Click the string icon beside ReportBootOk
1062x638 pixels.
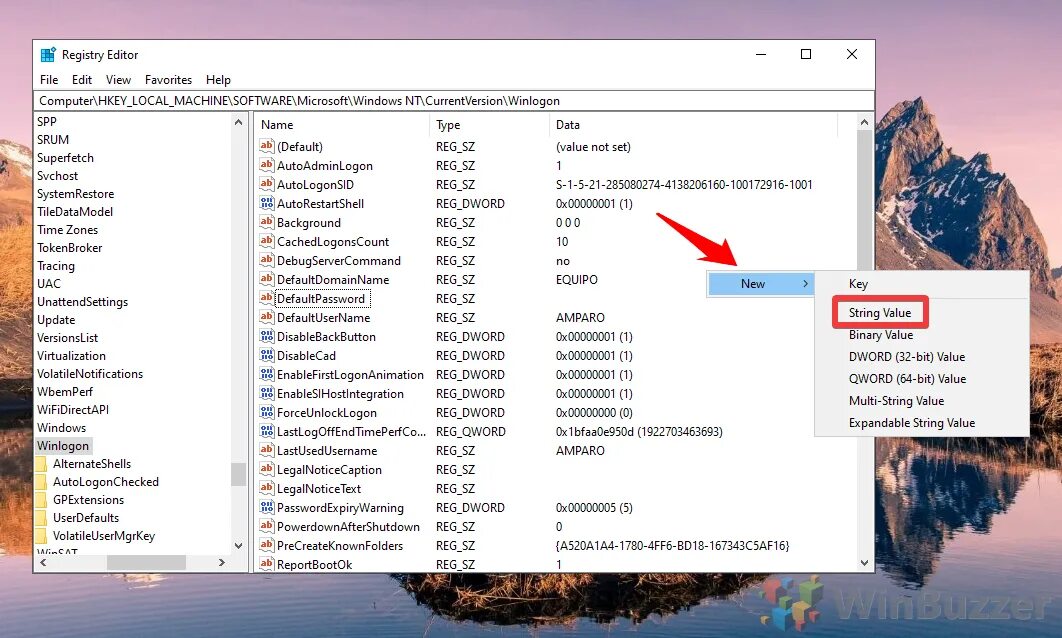(x=267, y=563)
